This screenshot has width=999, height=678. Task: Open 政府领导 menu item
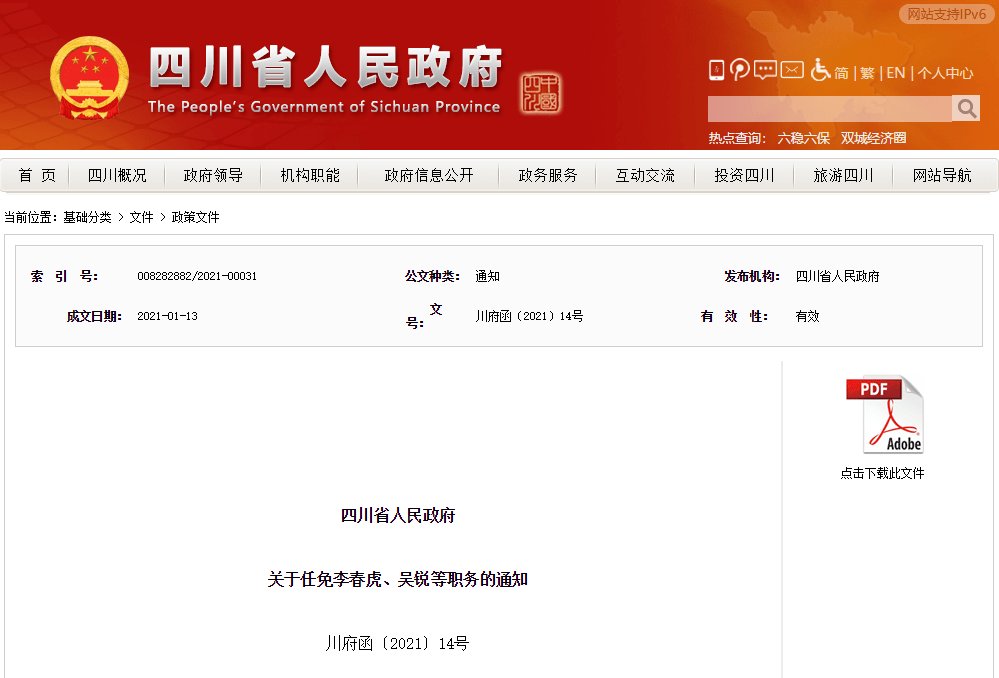(213, 175)
